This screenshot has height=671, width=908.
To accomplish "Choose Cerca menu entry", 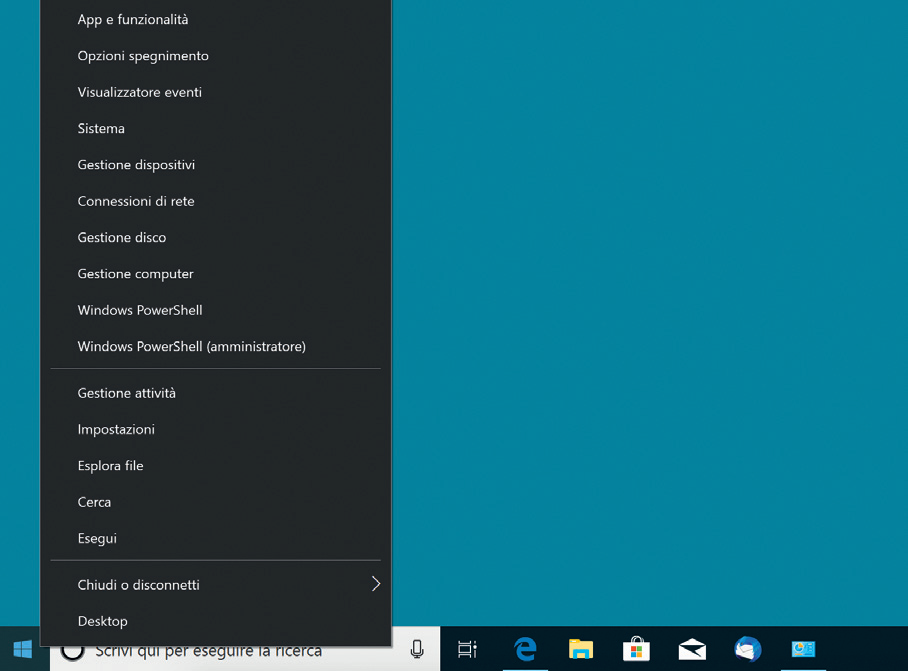I will click(x=215, y=503).
